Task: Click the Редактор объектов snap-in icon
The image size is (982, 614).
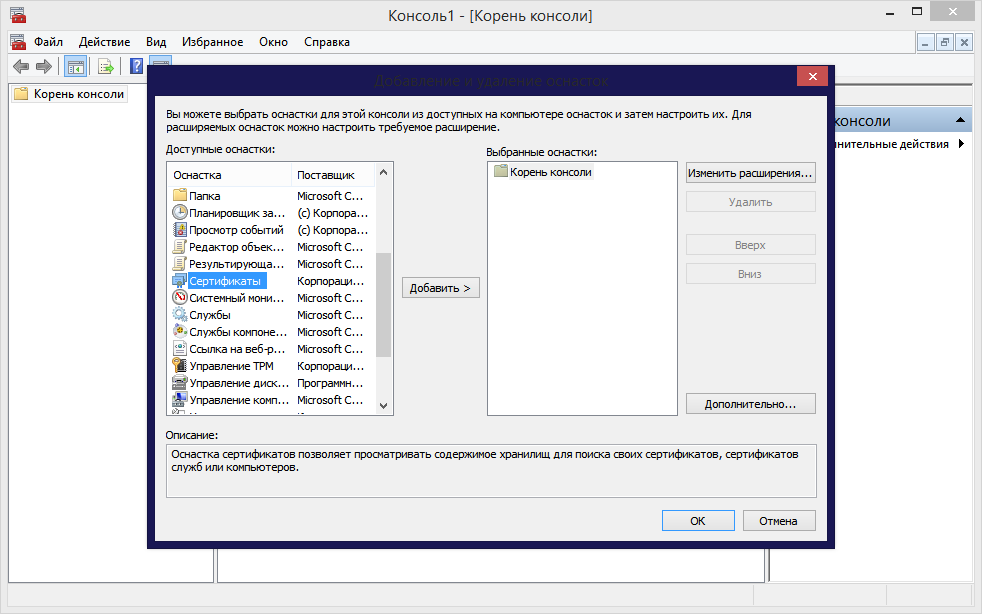Action: point(180,246)
